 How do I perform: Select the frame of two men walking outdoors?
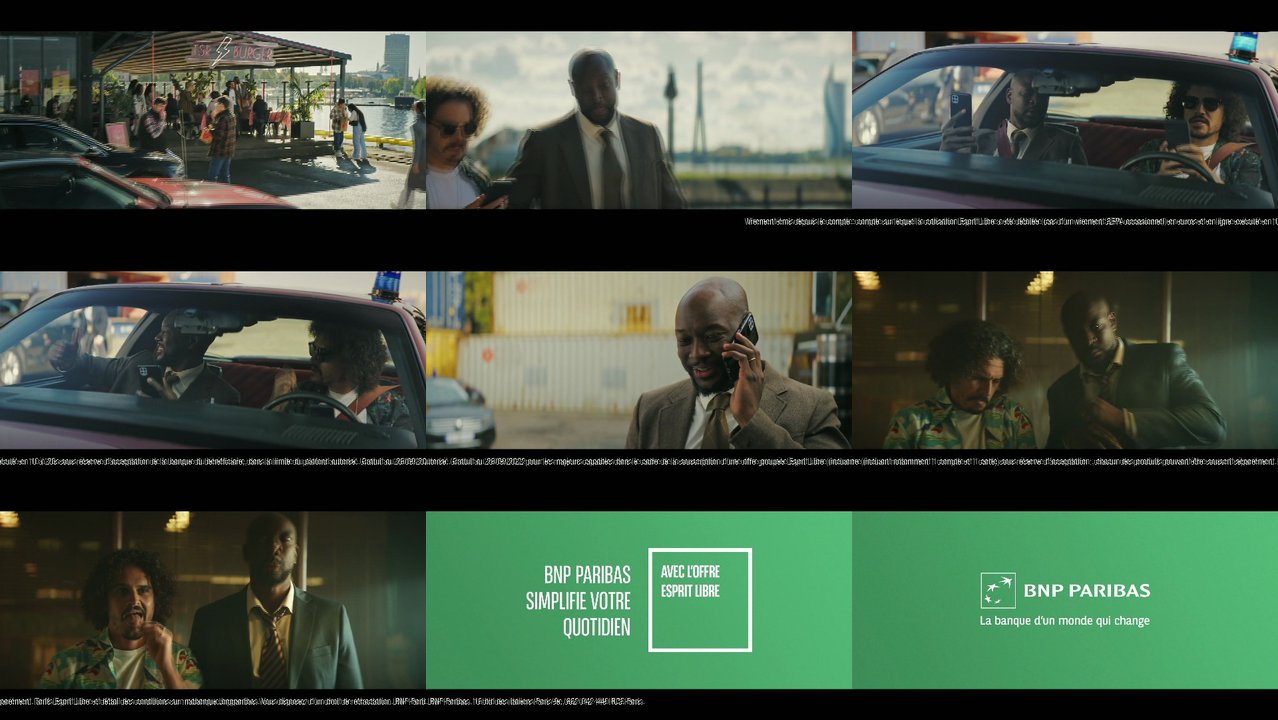click(x=639, y=120)
